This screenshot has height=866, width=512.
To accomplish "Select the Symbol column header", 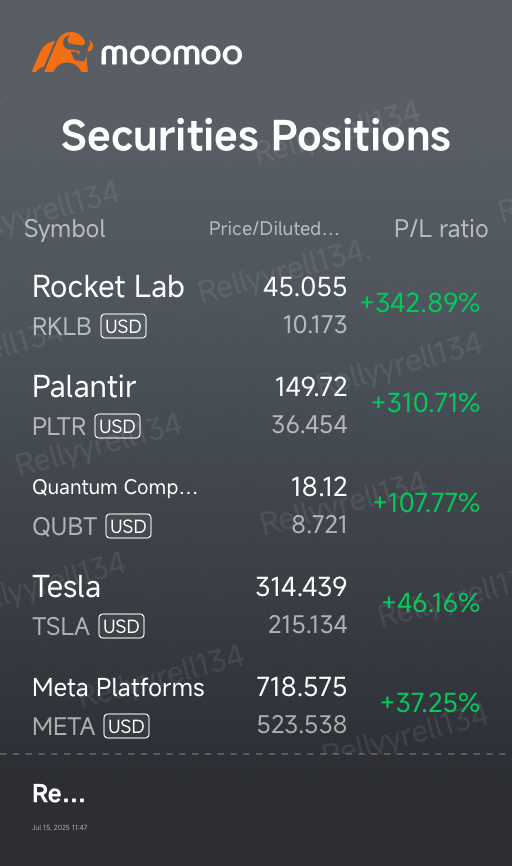I will pos(65,229).
